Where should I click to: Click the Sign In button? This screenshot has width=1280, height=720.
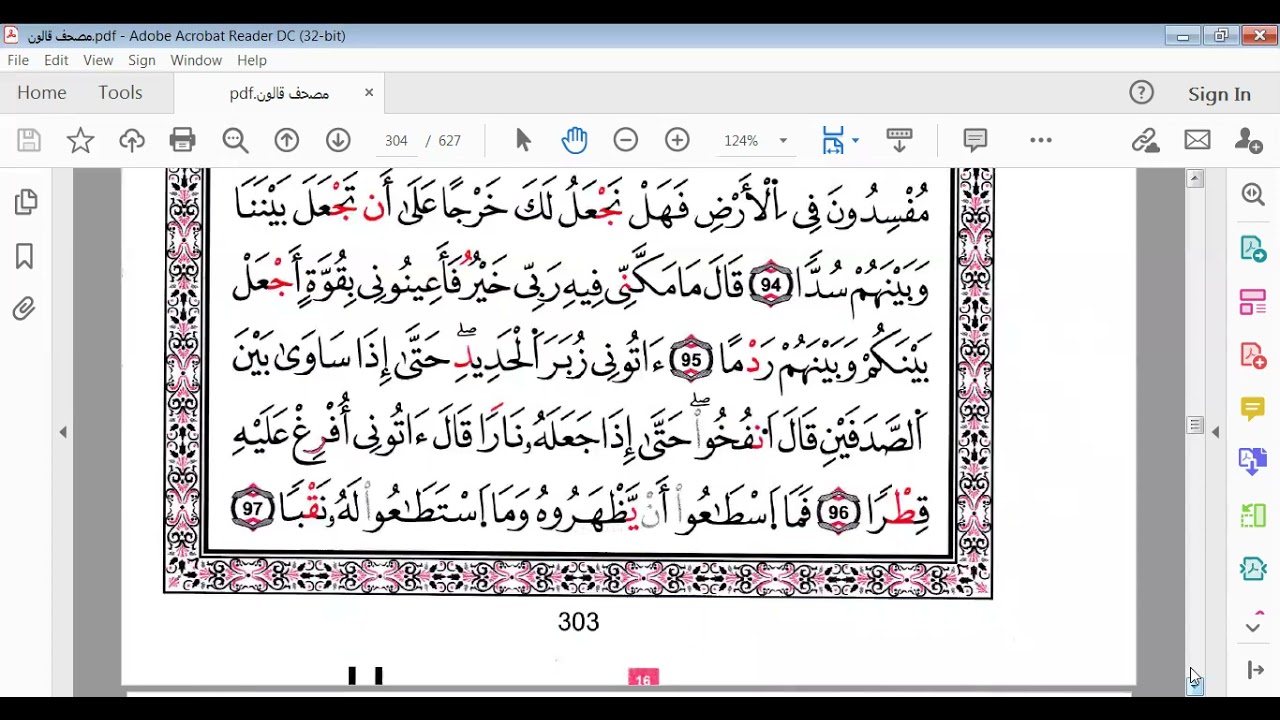[1219, 94]
